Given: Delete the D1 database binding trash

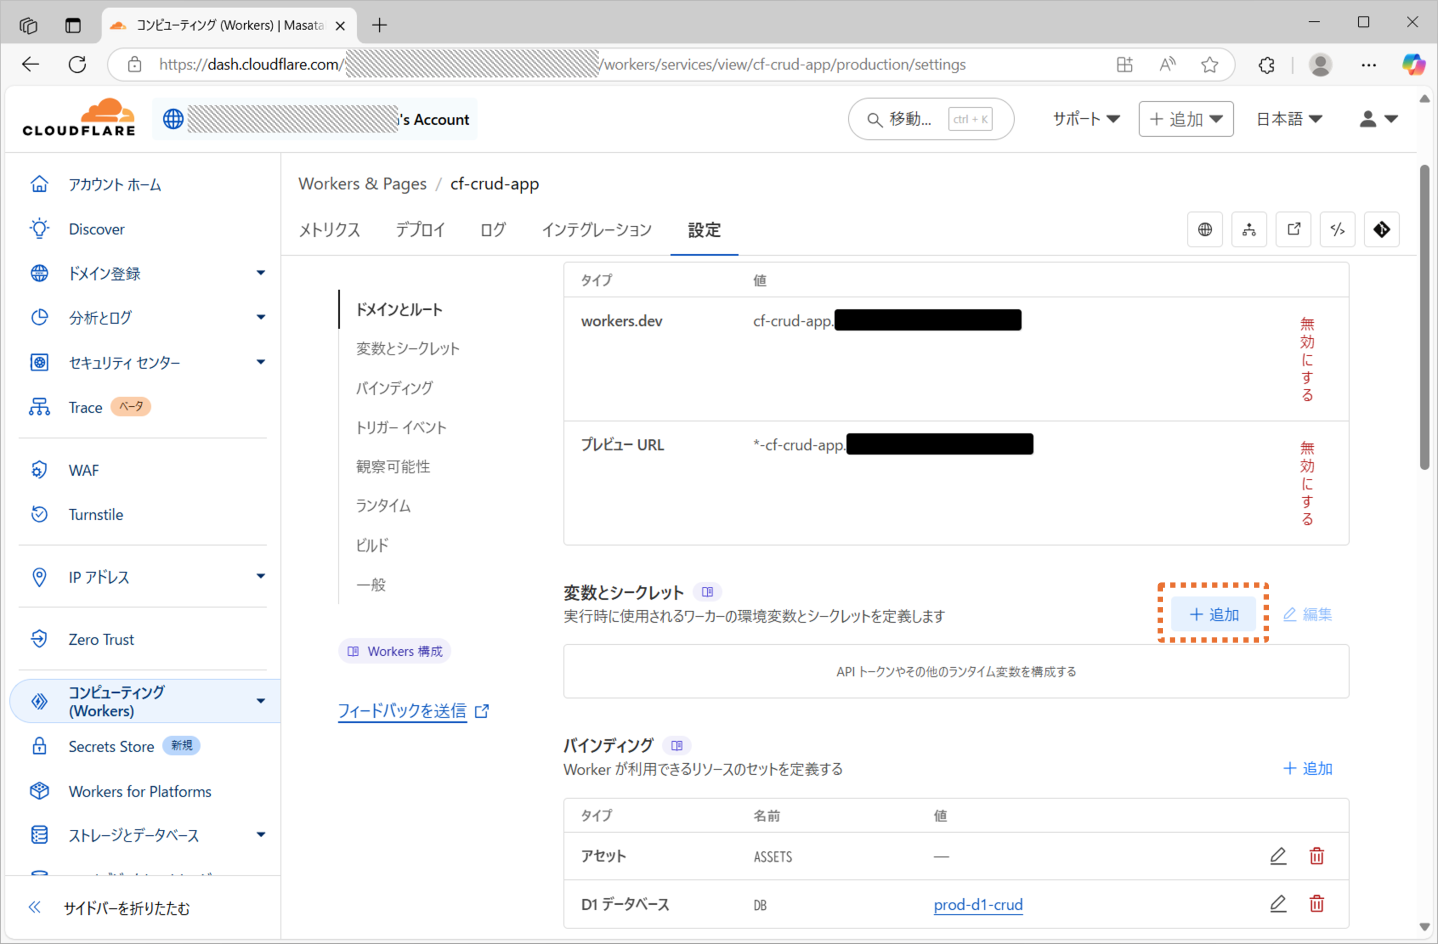Looking at the screenshot, I should click(x=1317, y=904).
